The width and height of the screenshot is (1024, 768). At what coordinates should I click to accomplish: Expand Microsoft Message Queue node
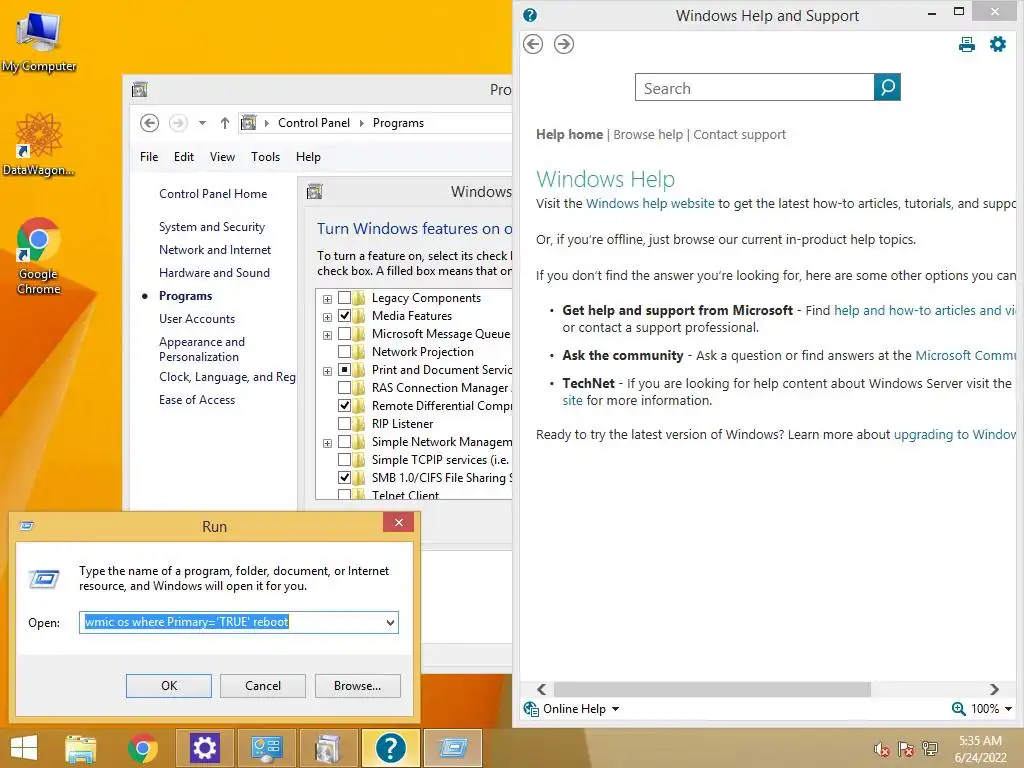(x=327, y=335)
